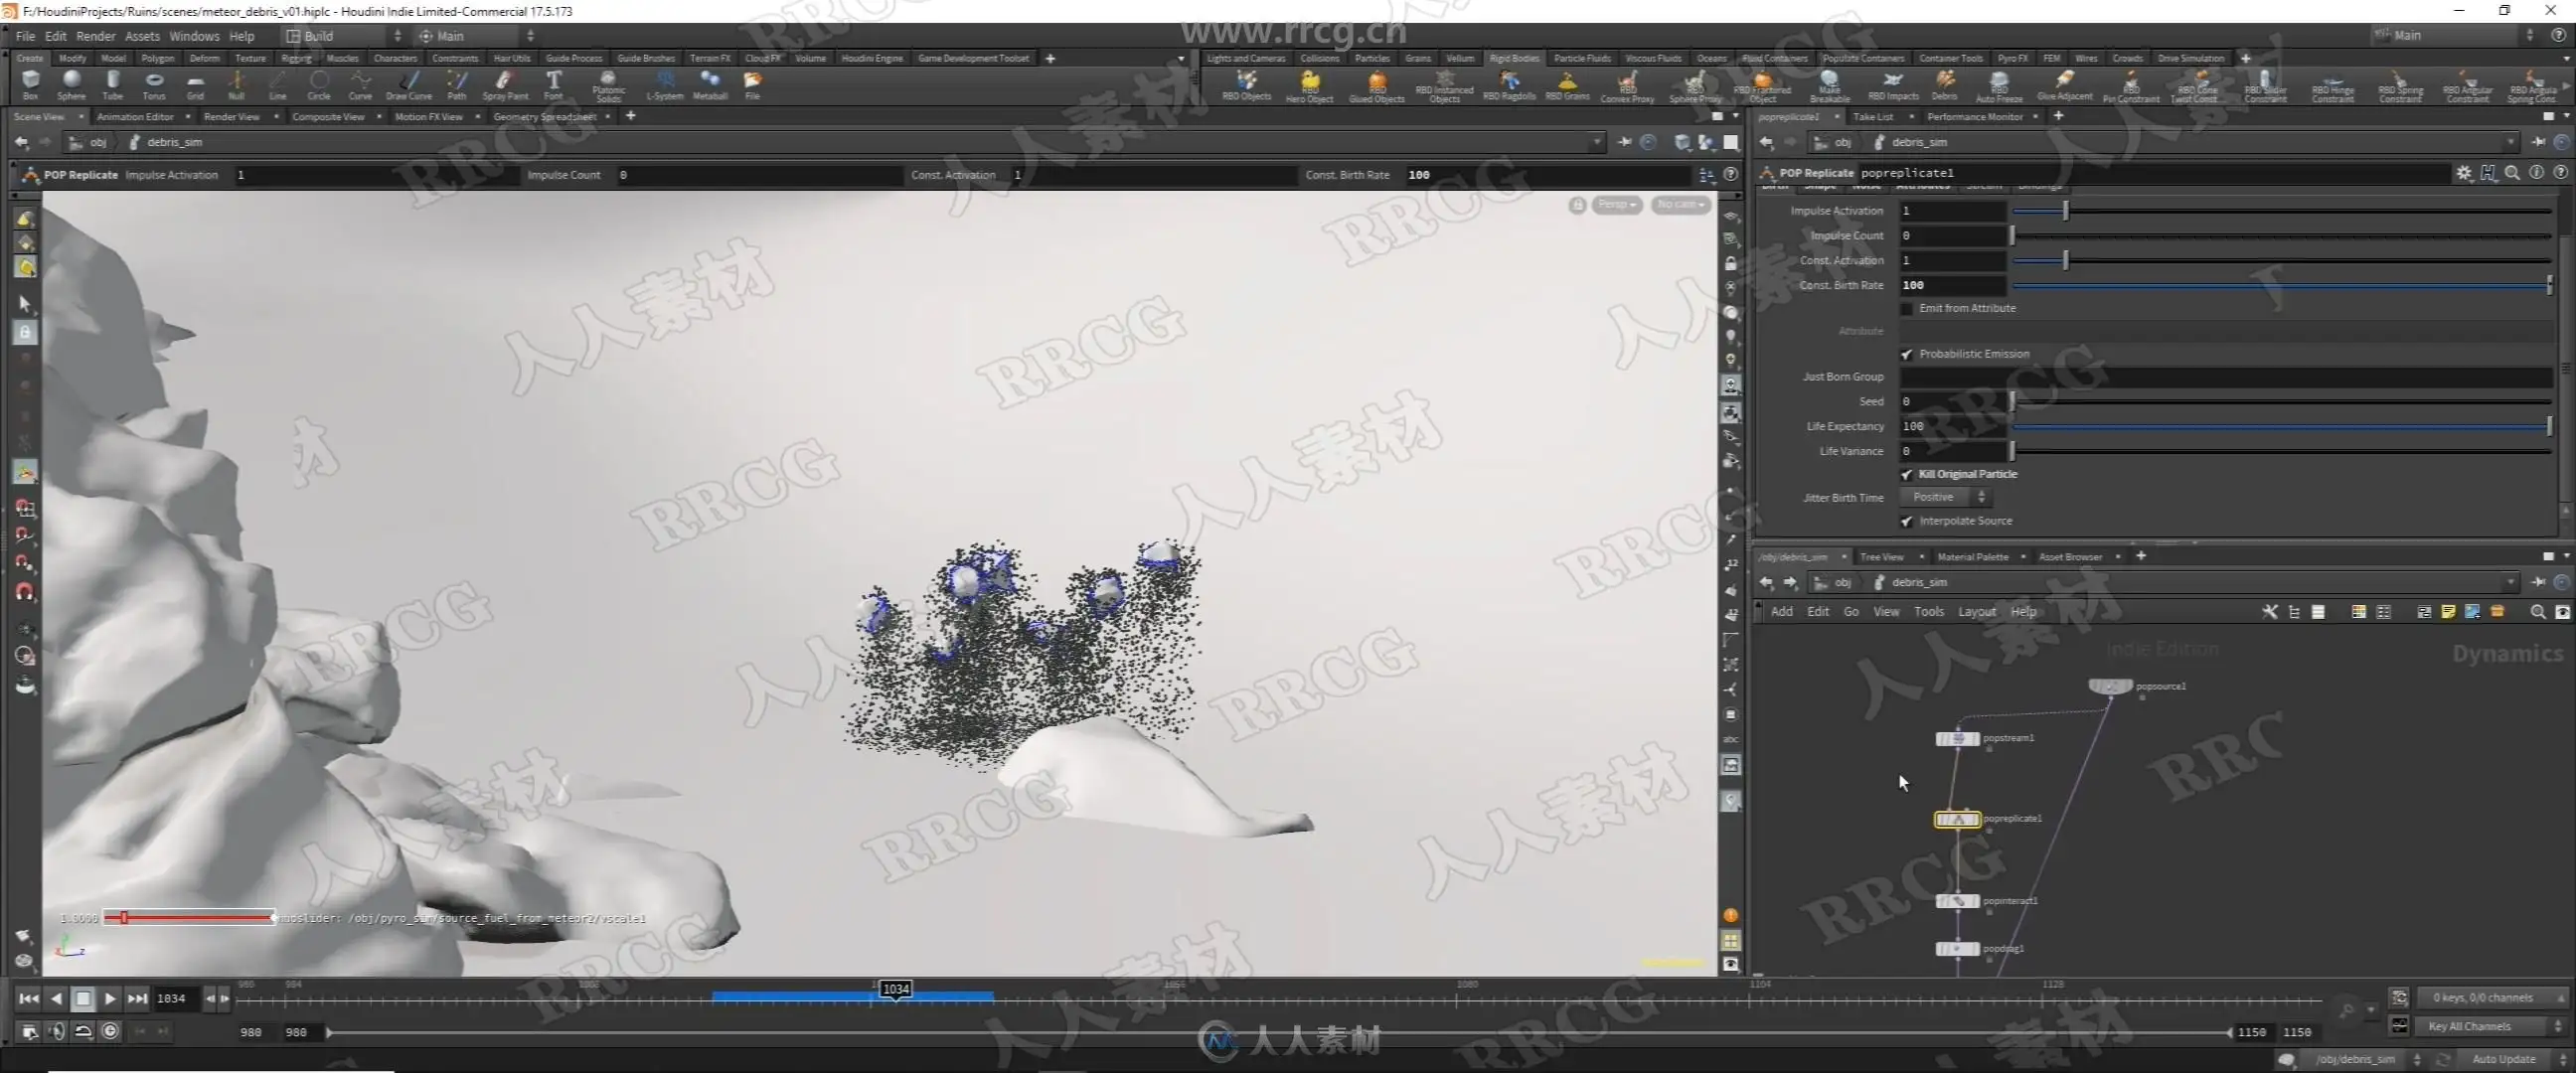Open the Render menu
This screenshot has width=2576, height=1073.
[95, 36]
